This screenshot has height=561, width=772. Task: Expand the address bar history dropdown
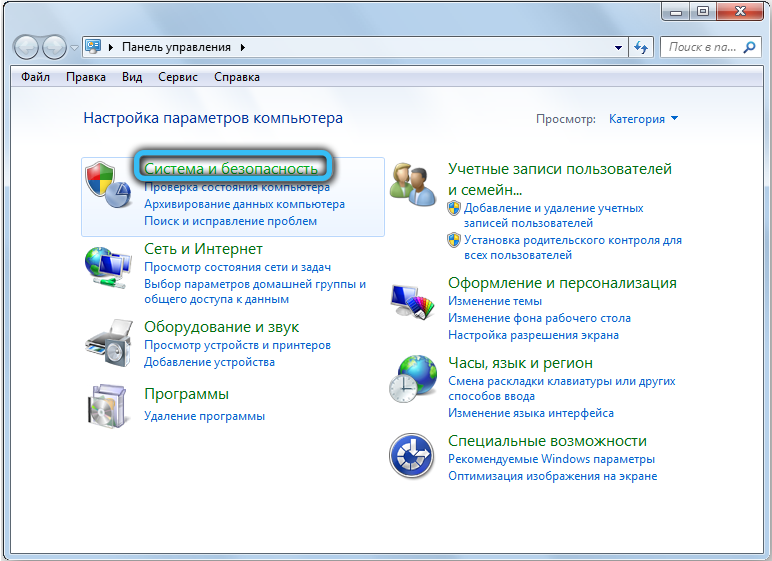[x=618, y=48]
